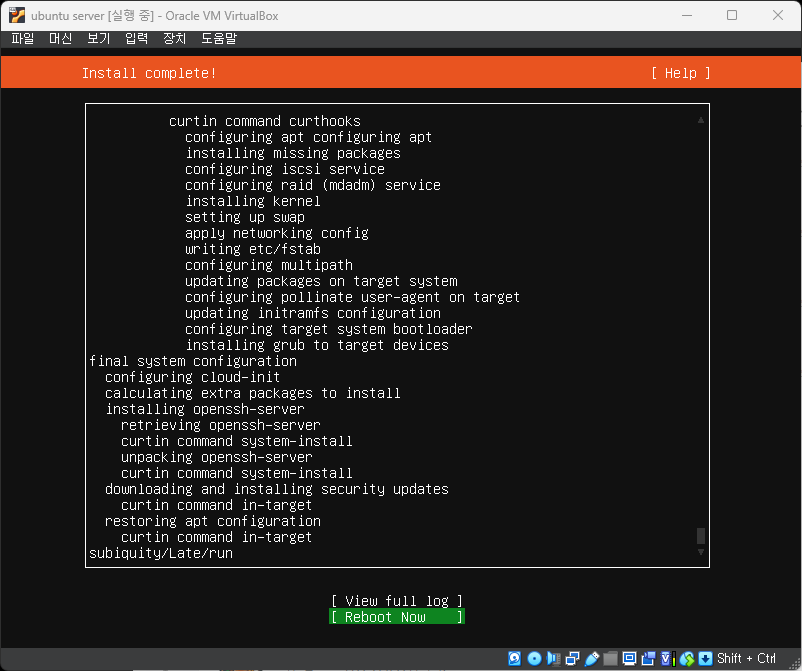This screenshot has height=671, width=802.
Task: Click 'configuring target system bootloader' line
Action: click(328, 329)
